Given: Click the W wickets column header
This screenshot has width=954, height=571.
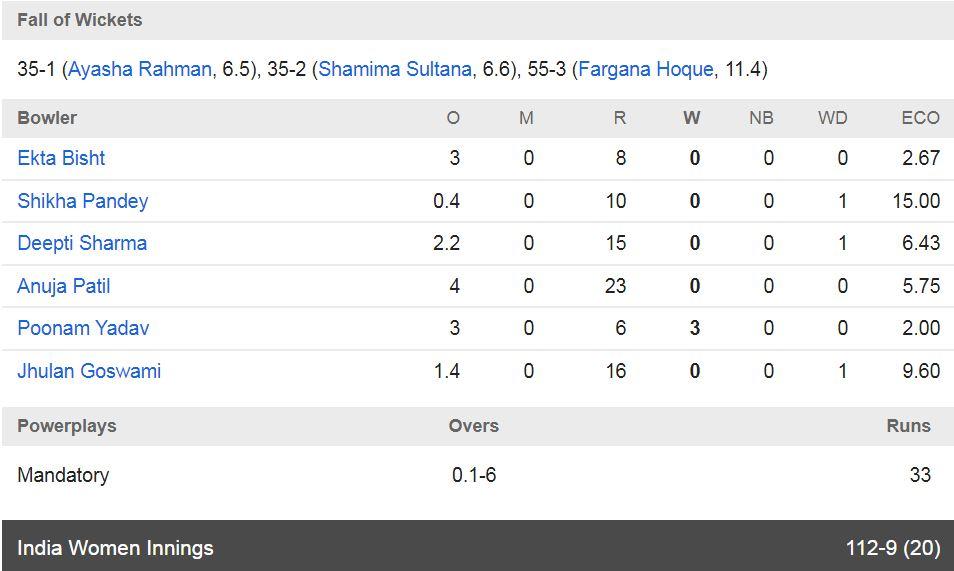Looking at the screenshot, I should 692,117.
